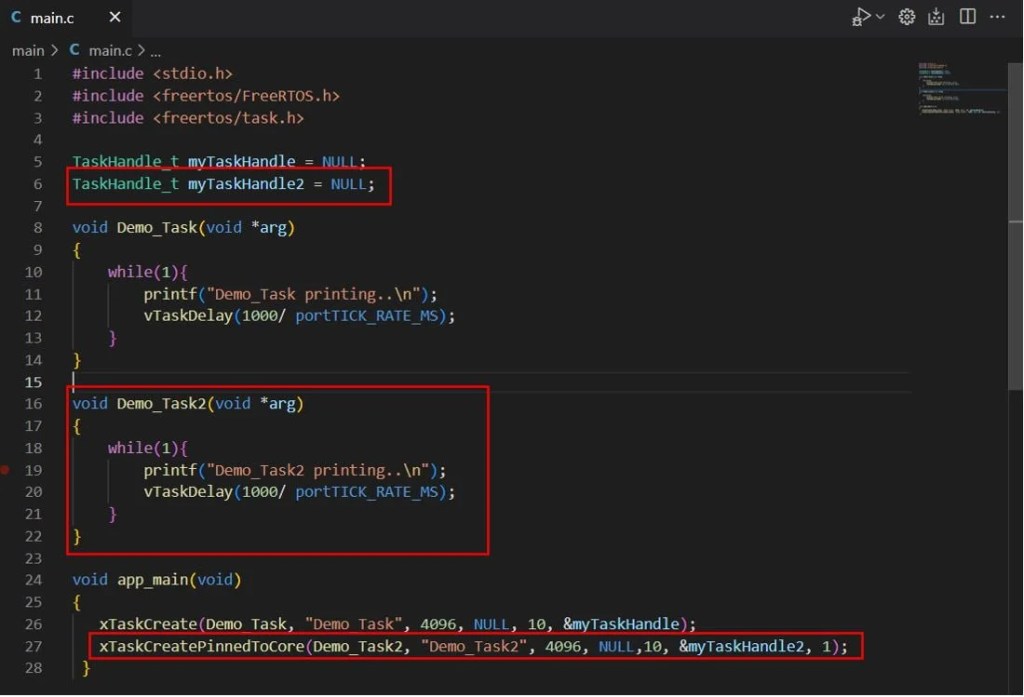Open the More Actions ellipsis menu

[997, 16]
